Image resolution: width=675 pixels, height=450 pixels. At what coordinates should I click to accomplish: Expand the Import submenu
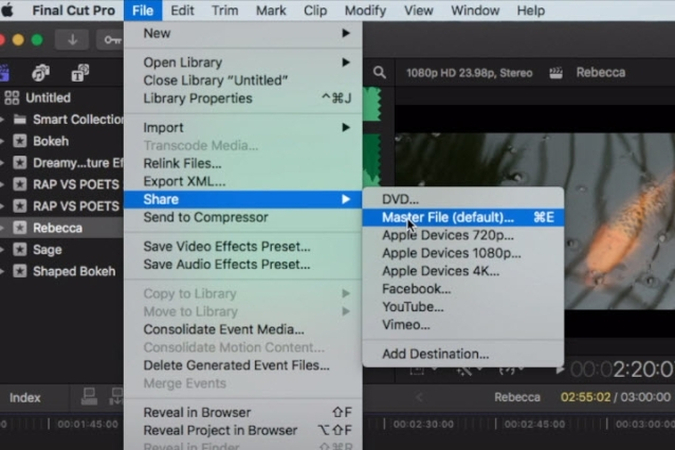[243, 127]
